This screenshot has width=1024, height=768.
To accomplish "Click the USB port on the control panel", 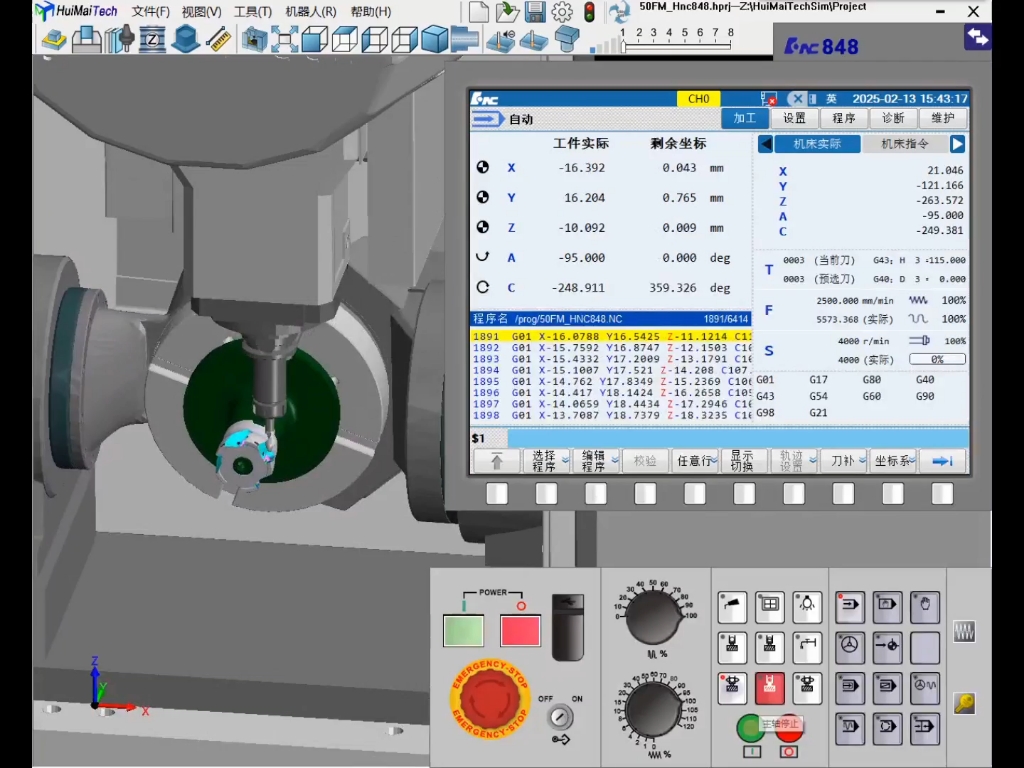I will click(568, 627).
